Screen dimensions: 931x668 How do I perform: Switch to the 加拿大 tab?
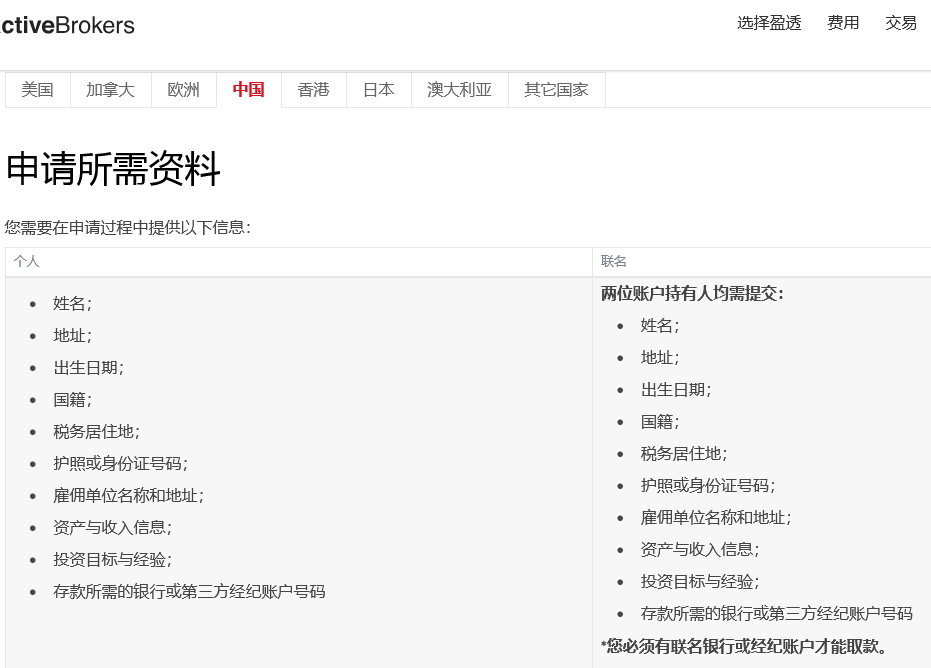click(110, 90)
